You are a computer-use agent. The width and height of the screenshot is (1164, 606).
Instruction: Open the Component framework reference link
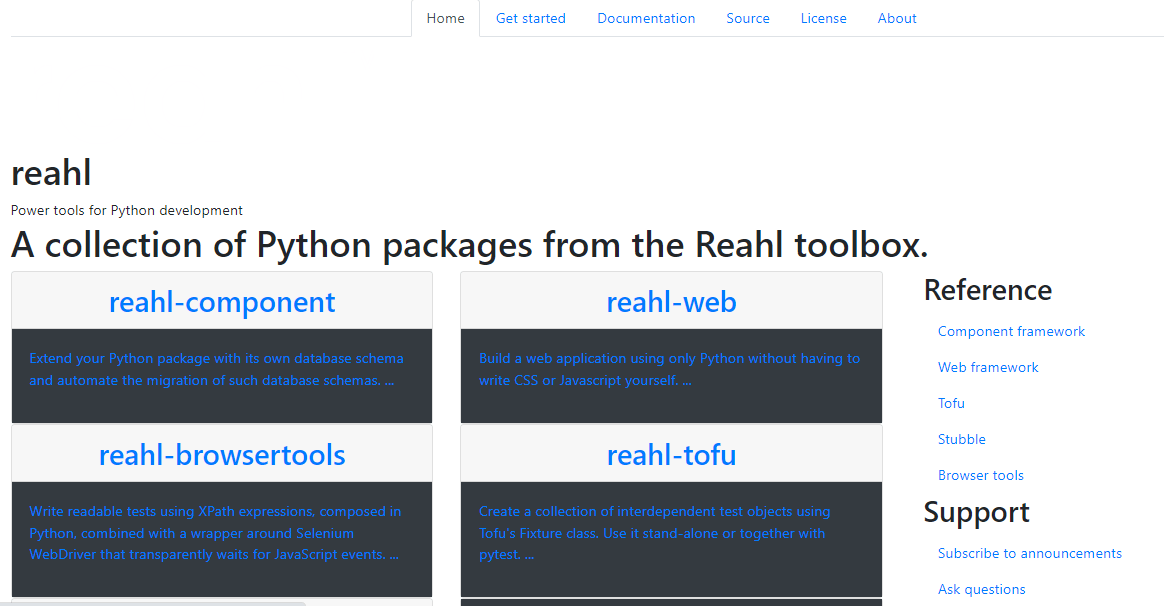pyautogui.click(x=1011, y=331)
